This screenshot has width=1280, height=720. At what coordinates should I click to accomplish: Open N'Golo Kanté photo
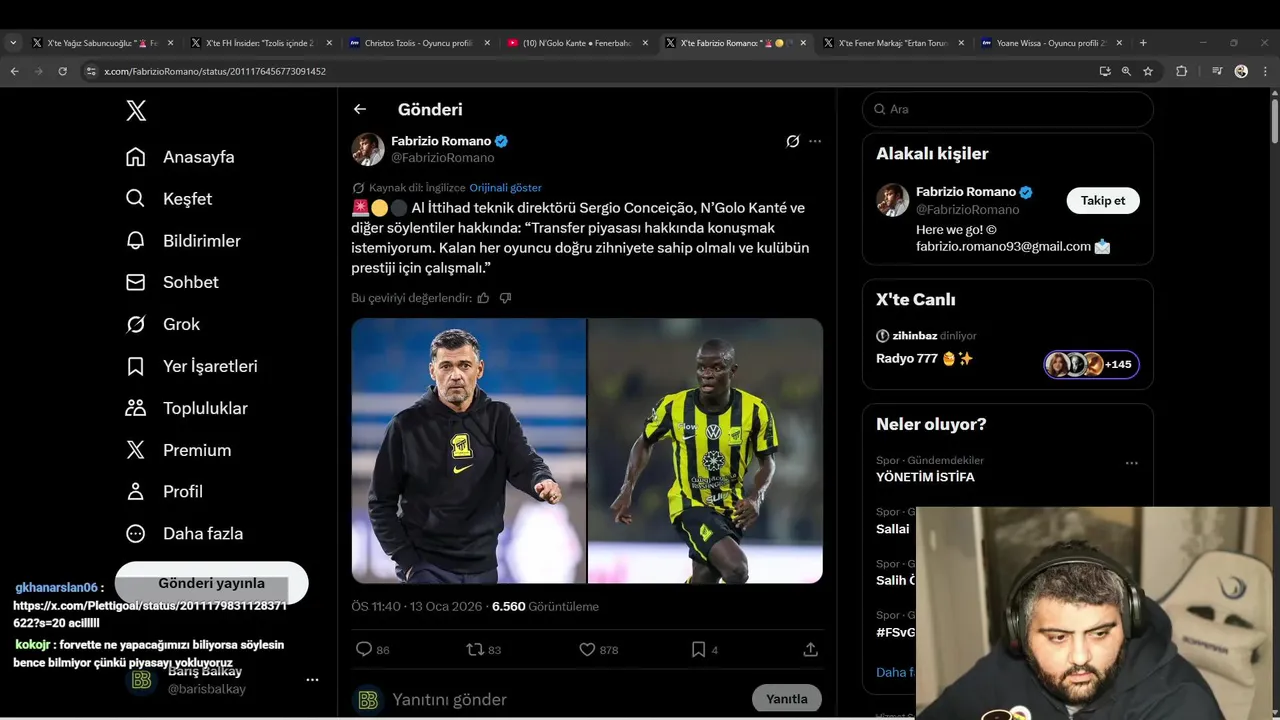tap(705, 451)
